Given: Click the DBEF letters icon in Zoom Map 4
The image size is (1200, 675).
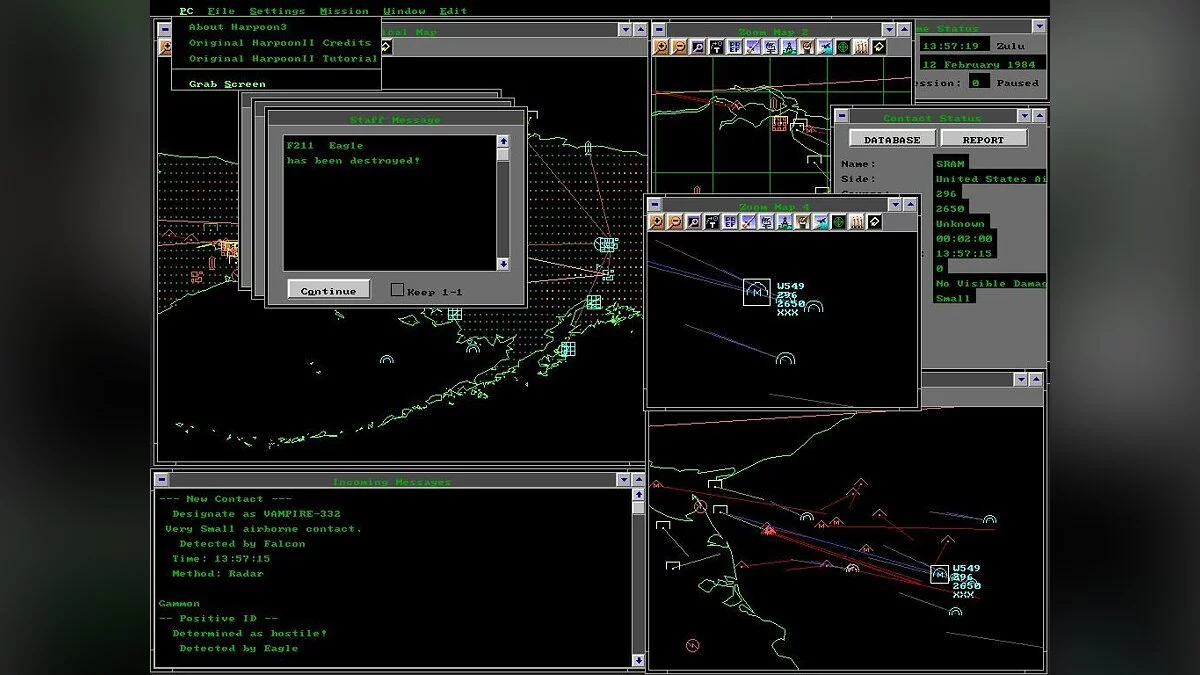Looking at the screenshot, I should (730, 222).
